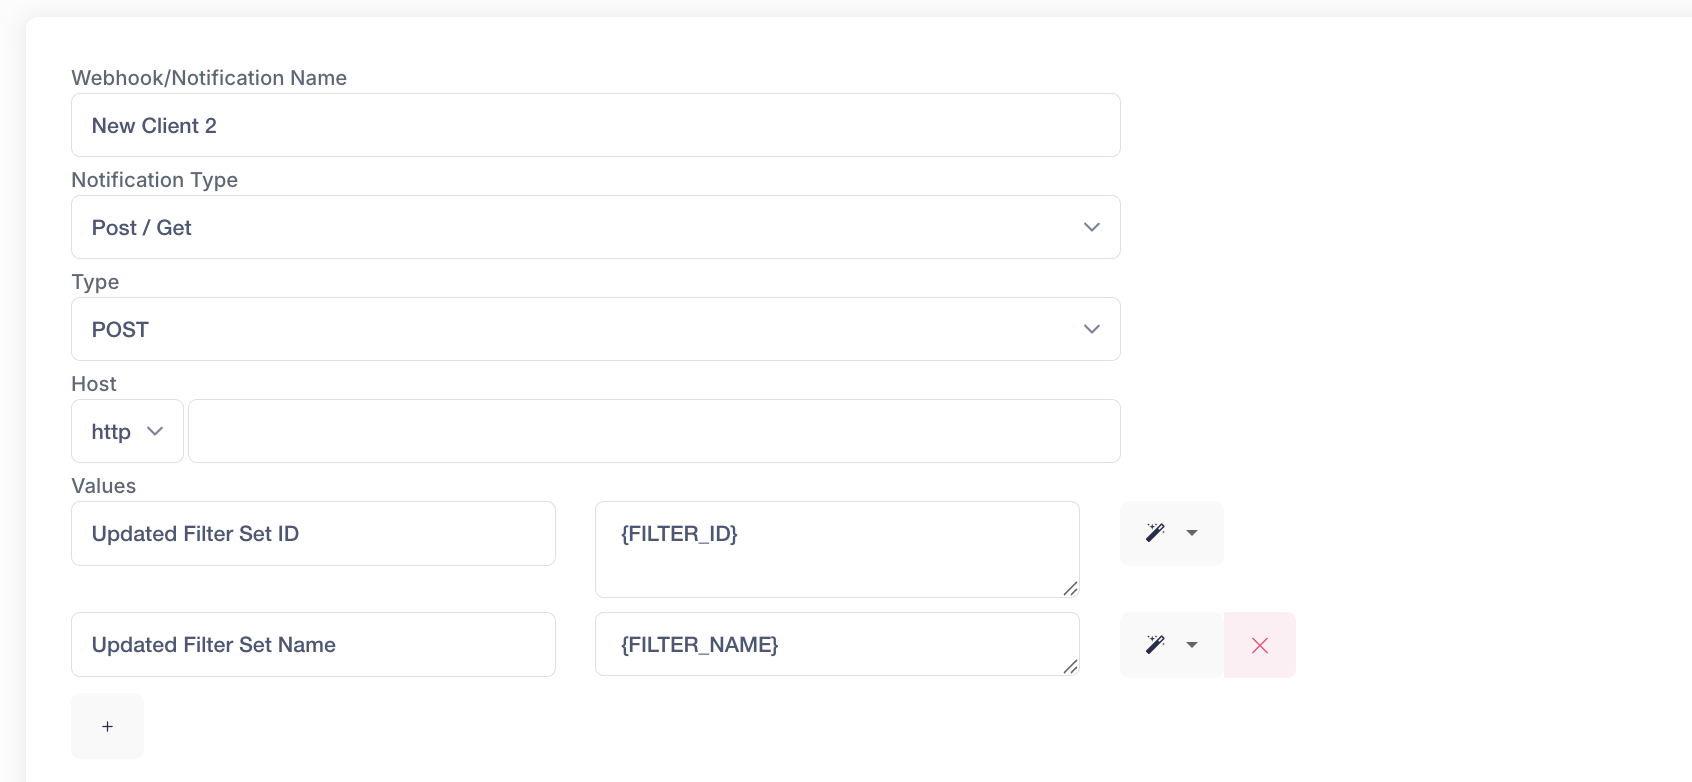Open the http protocol dropdown

127,431
